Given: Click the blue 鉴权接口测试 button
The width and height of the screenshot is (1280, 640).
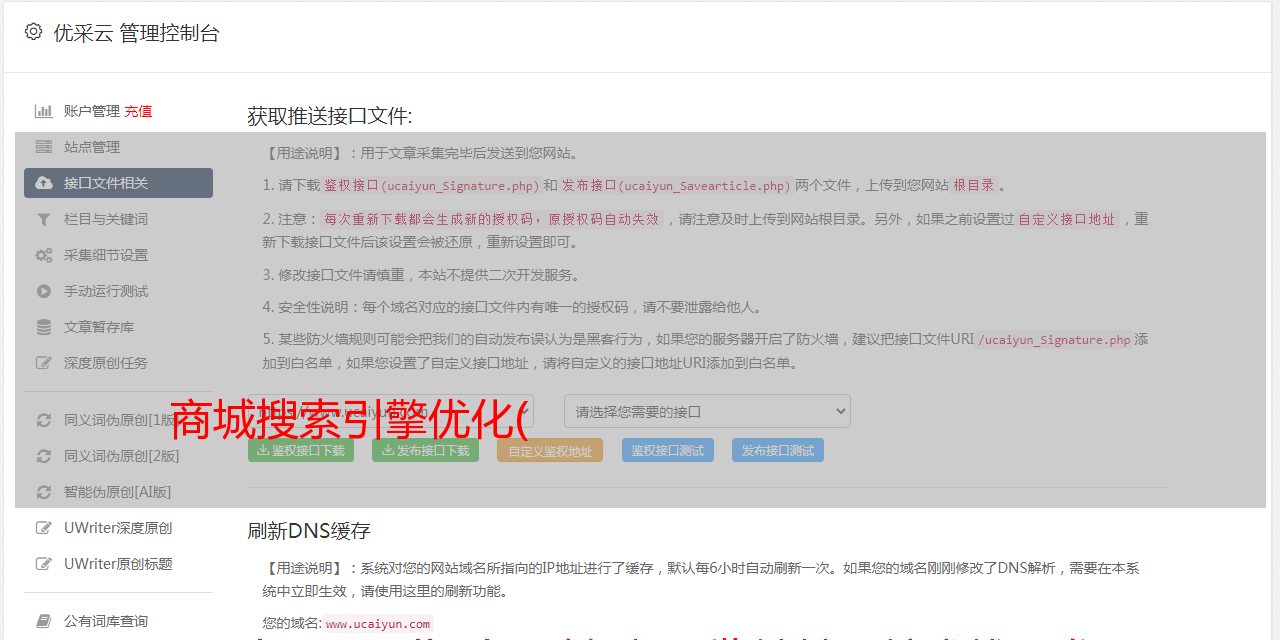Looking at the screenshot, I should point(668,450).
